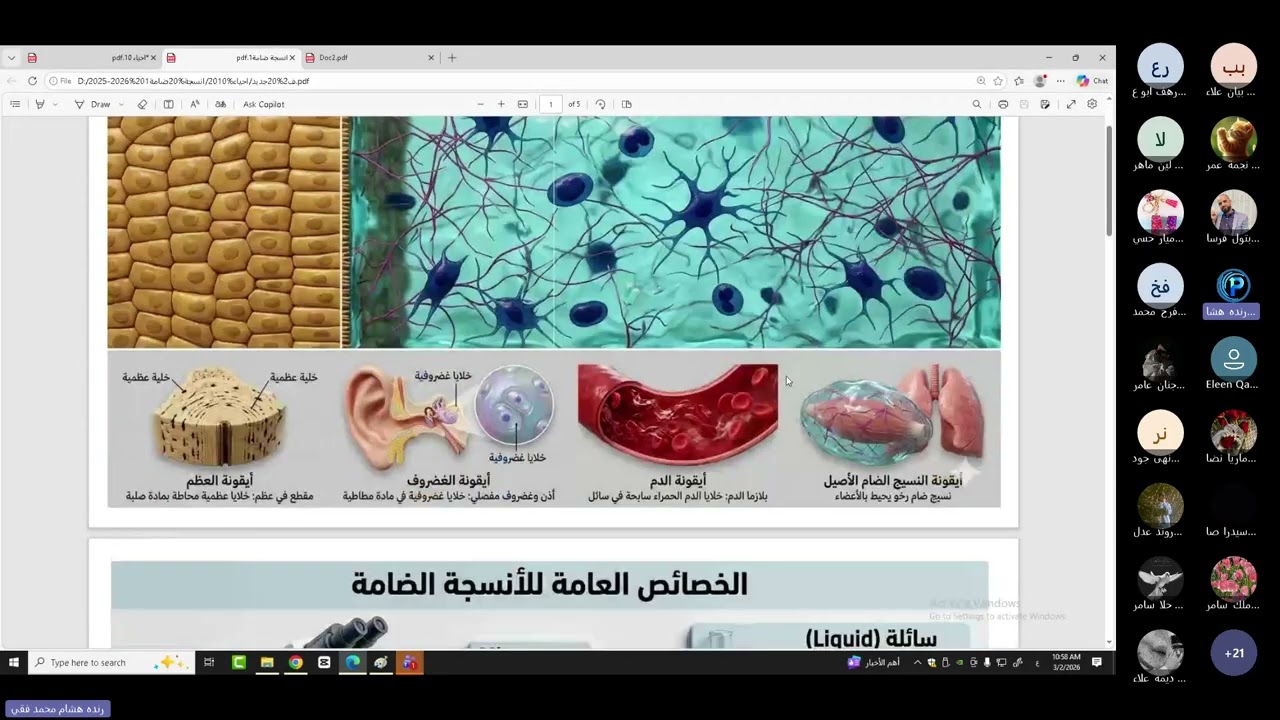Viewport: 1280px width, 720px height.
Task: Open the Translate tool icon
Action: point(220,104)
